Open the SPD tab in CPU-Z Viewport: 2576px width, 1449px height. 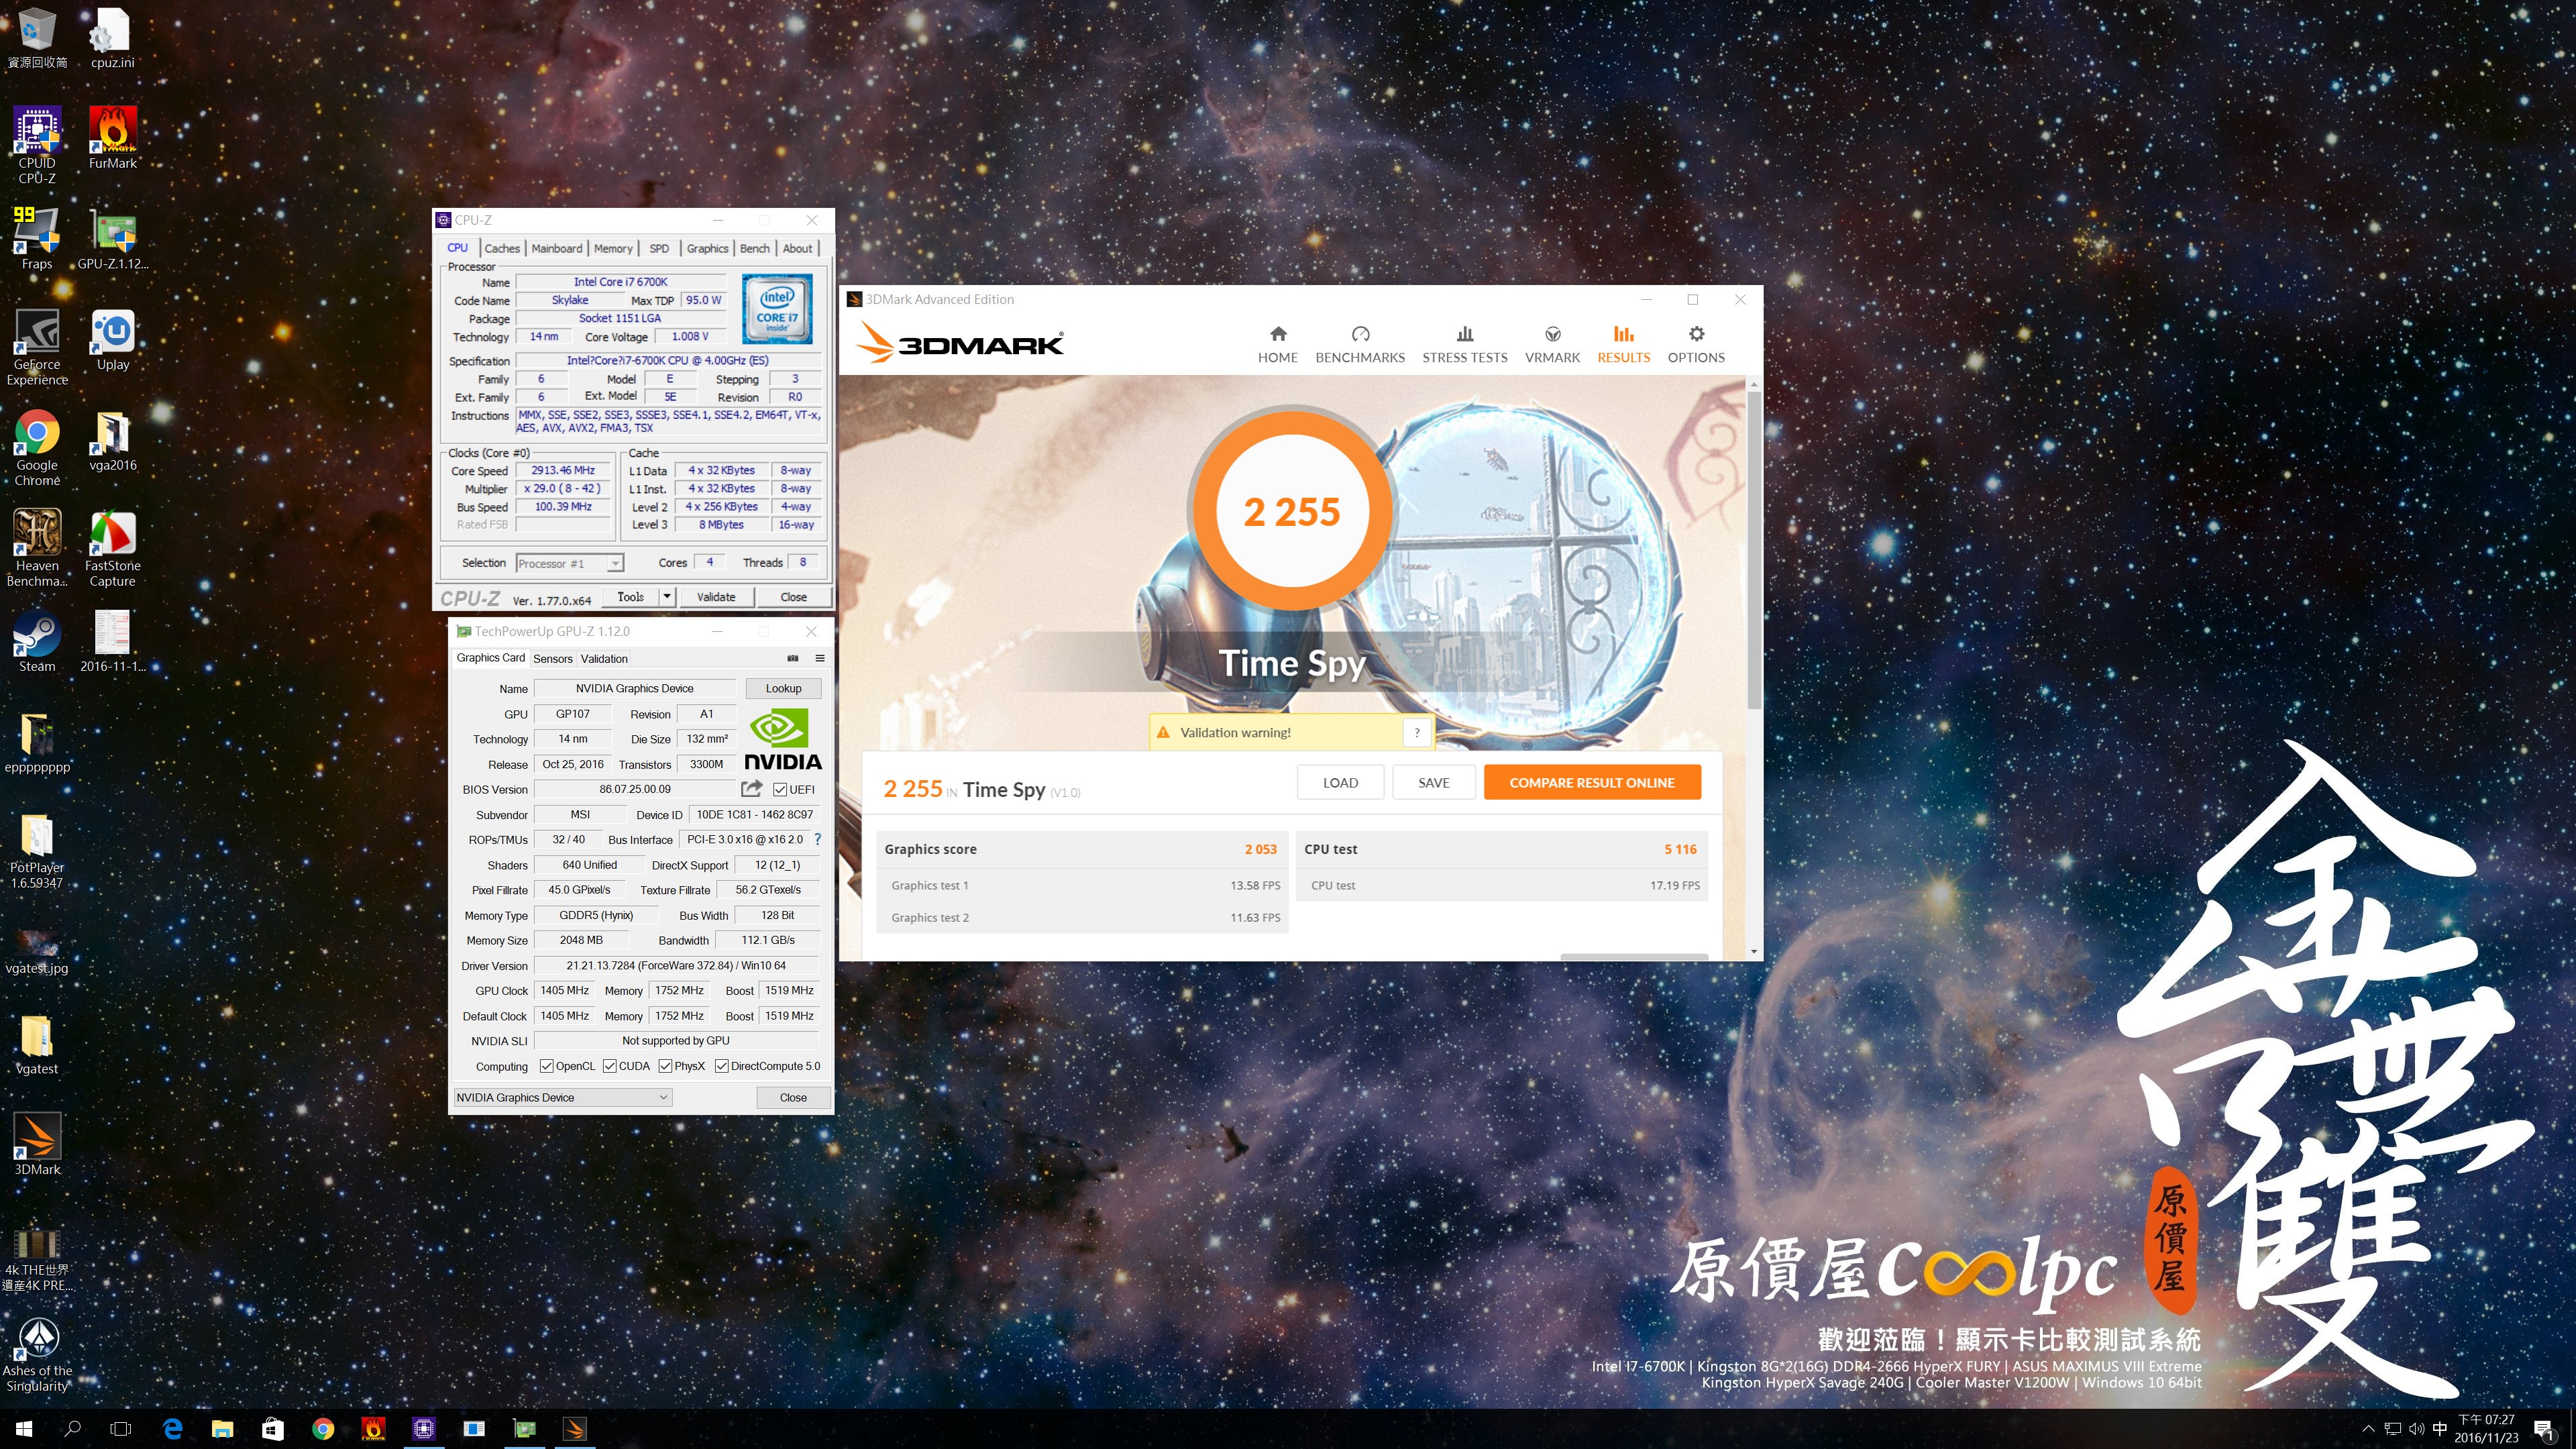coord(659,248)
